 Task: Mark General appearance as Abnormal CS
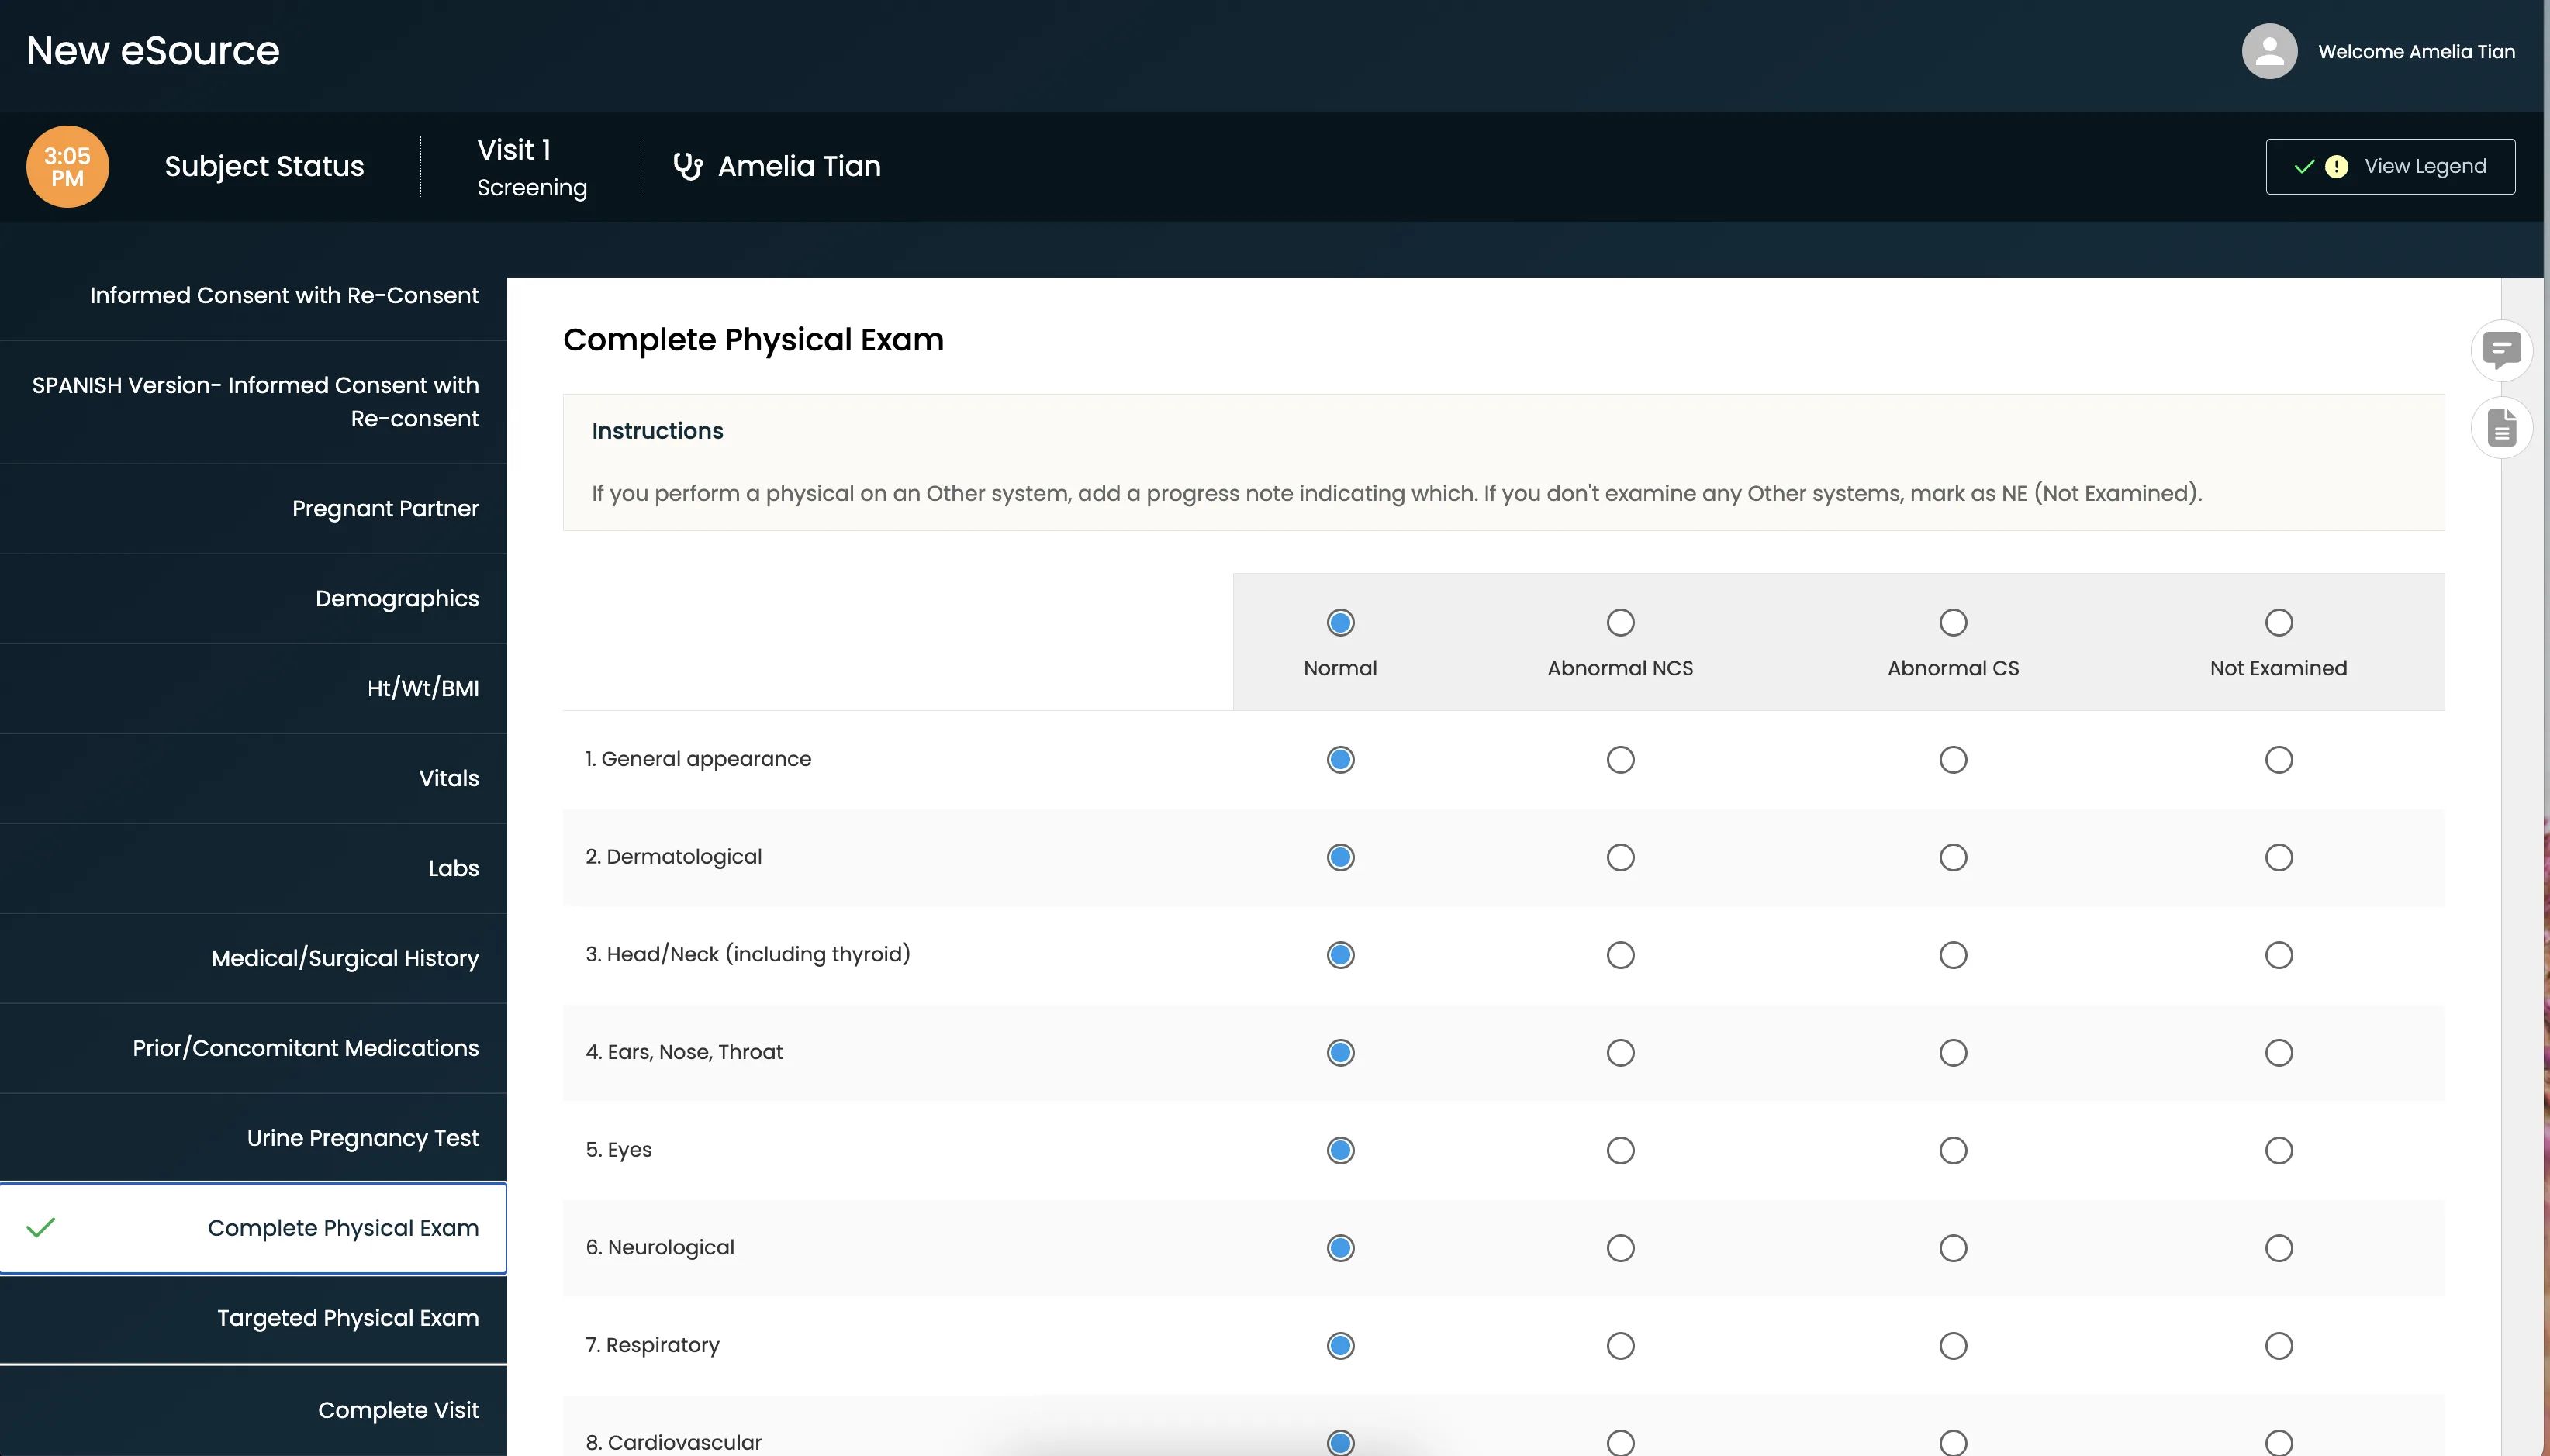1953,760
